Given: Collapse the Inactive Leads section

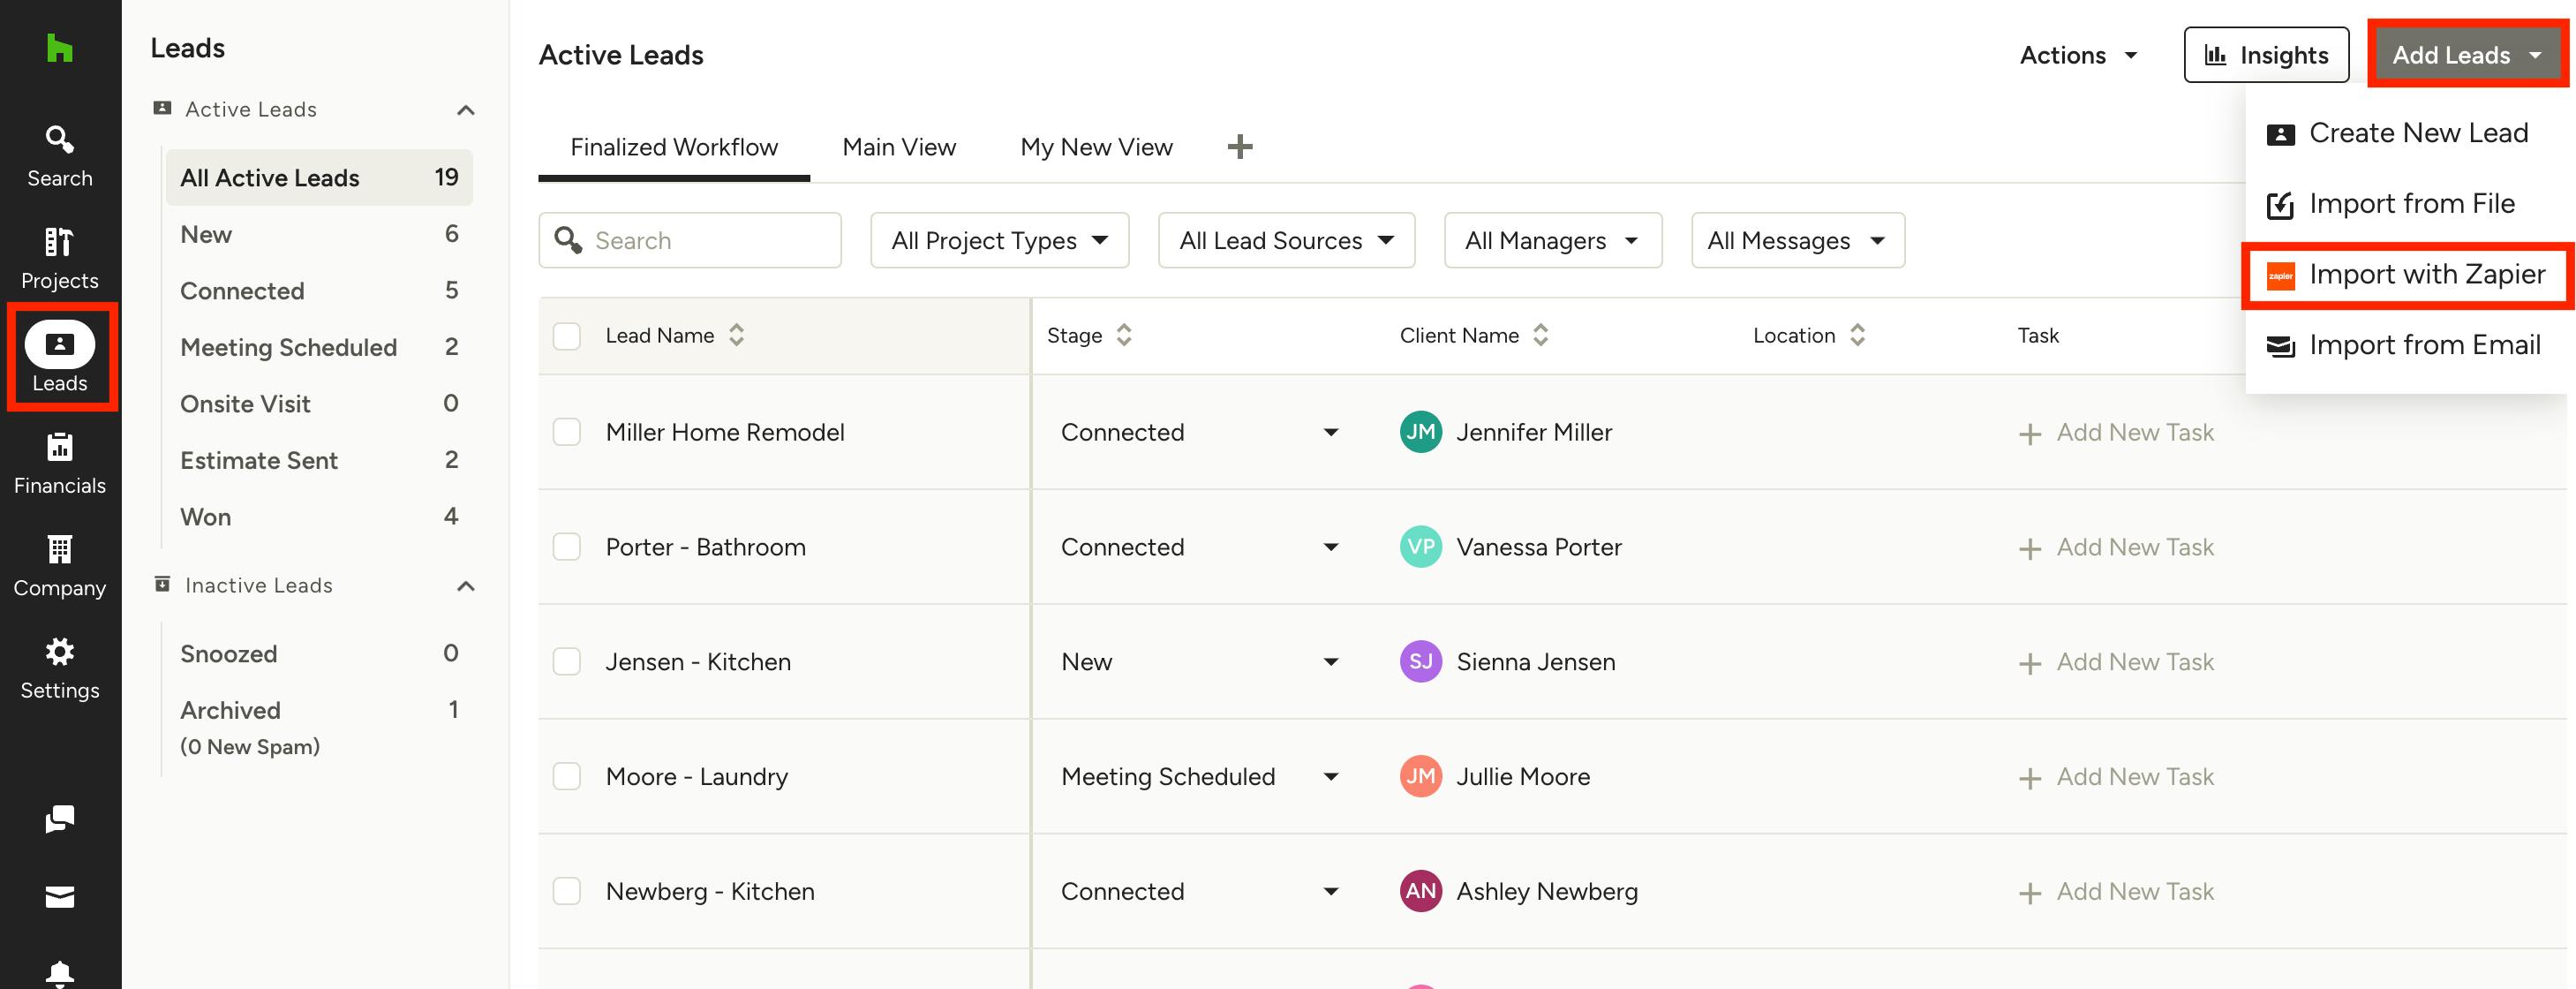Looking at the screenshot, I should [x=465, y=586].
